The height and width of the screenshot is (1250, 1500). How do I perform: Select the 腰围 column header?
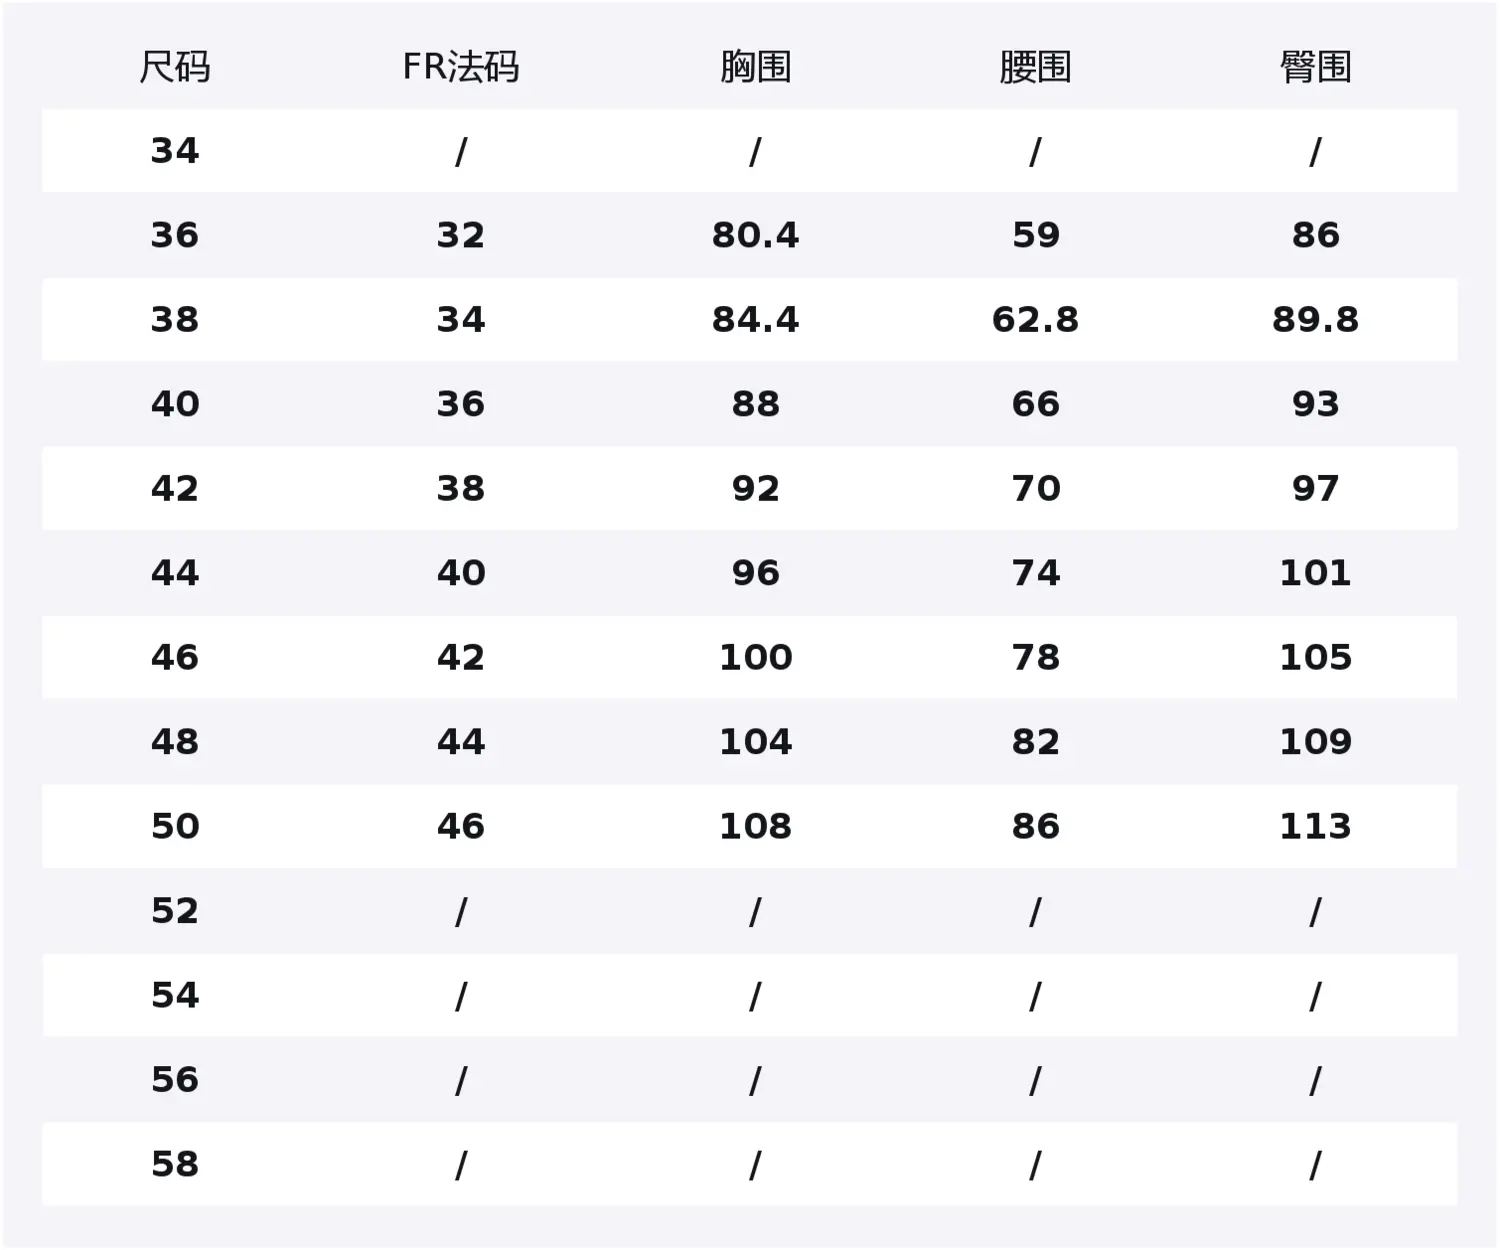(x=1035, y=67)
